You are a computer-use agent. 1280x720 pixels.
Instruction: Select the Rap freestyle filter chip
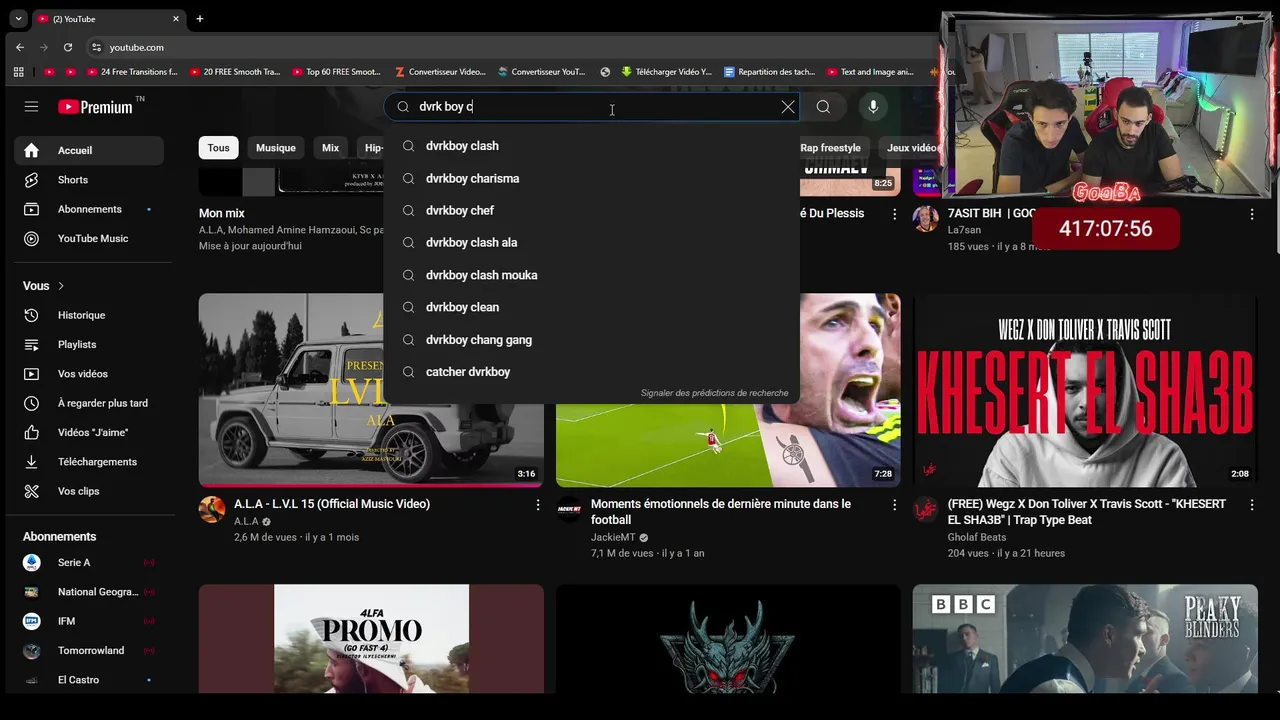click(x=830, y=148)
